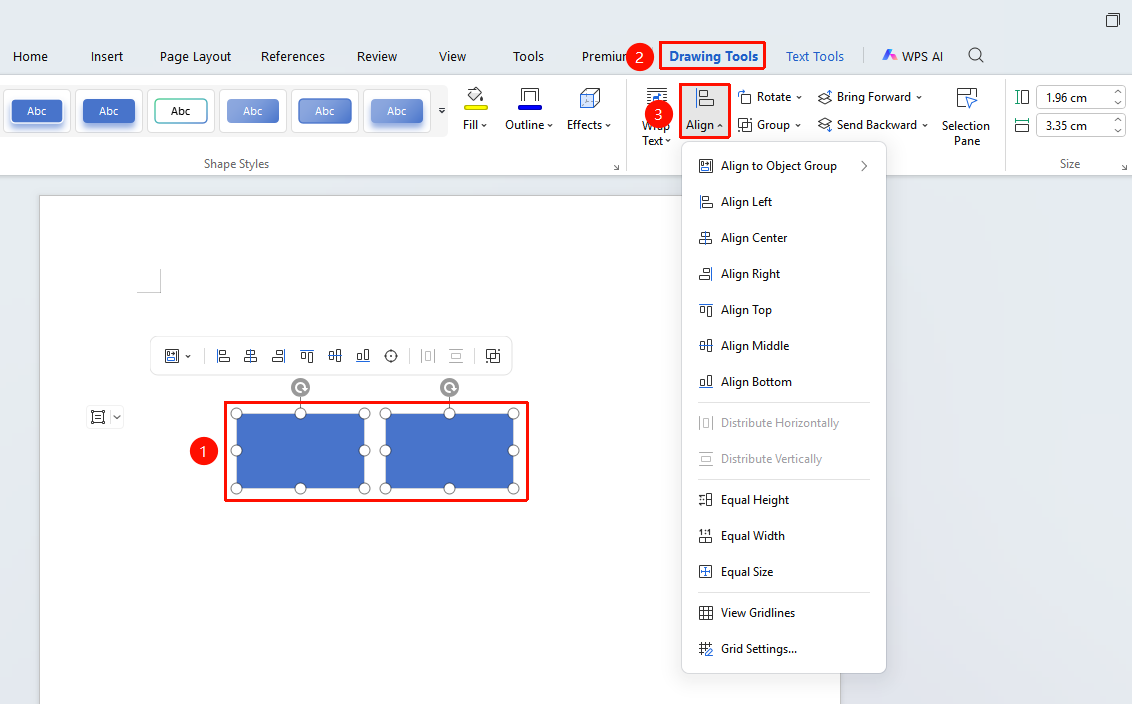This screenshot has height=704, width=1132.
Task: Switch to the Text Tools tab
Action: 814,56
